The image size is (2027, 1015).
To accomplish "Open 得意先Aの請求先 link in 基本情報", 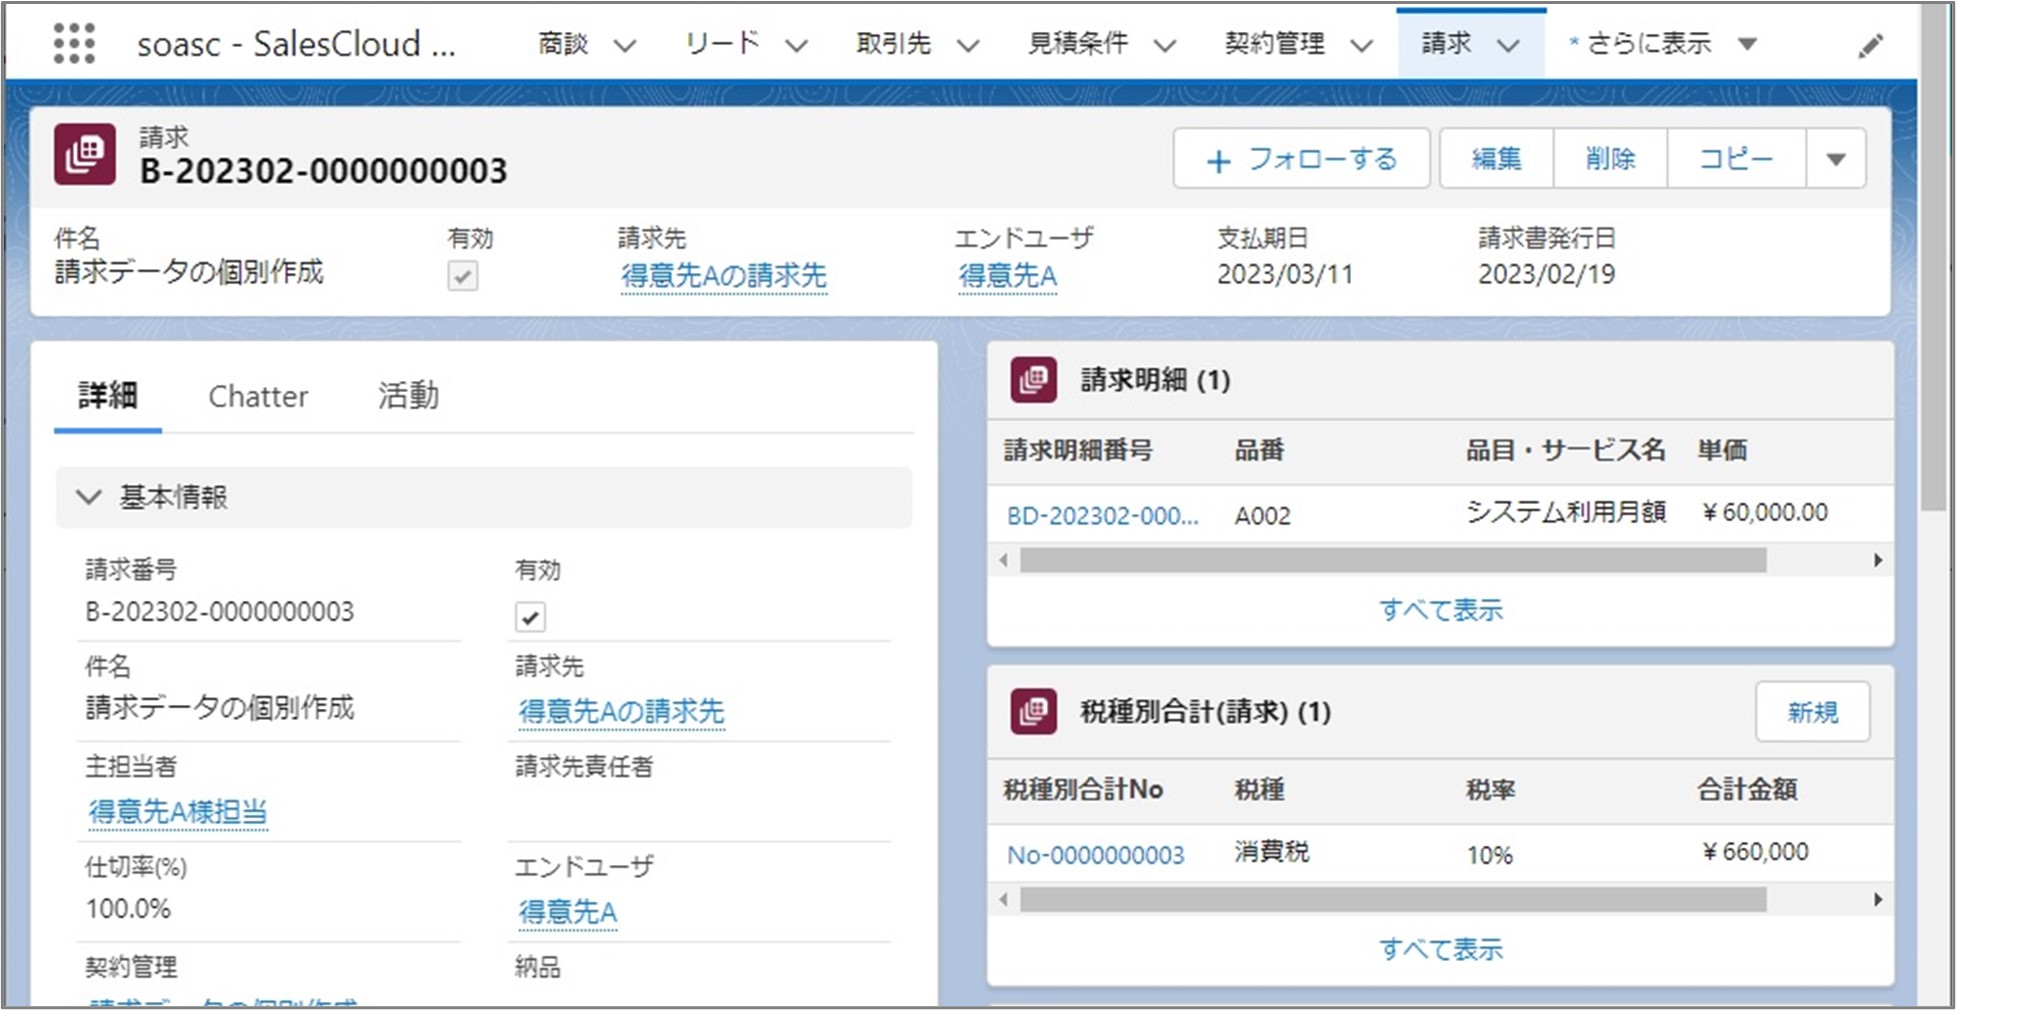I will [621, 712].
